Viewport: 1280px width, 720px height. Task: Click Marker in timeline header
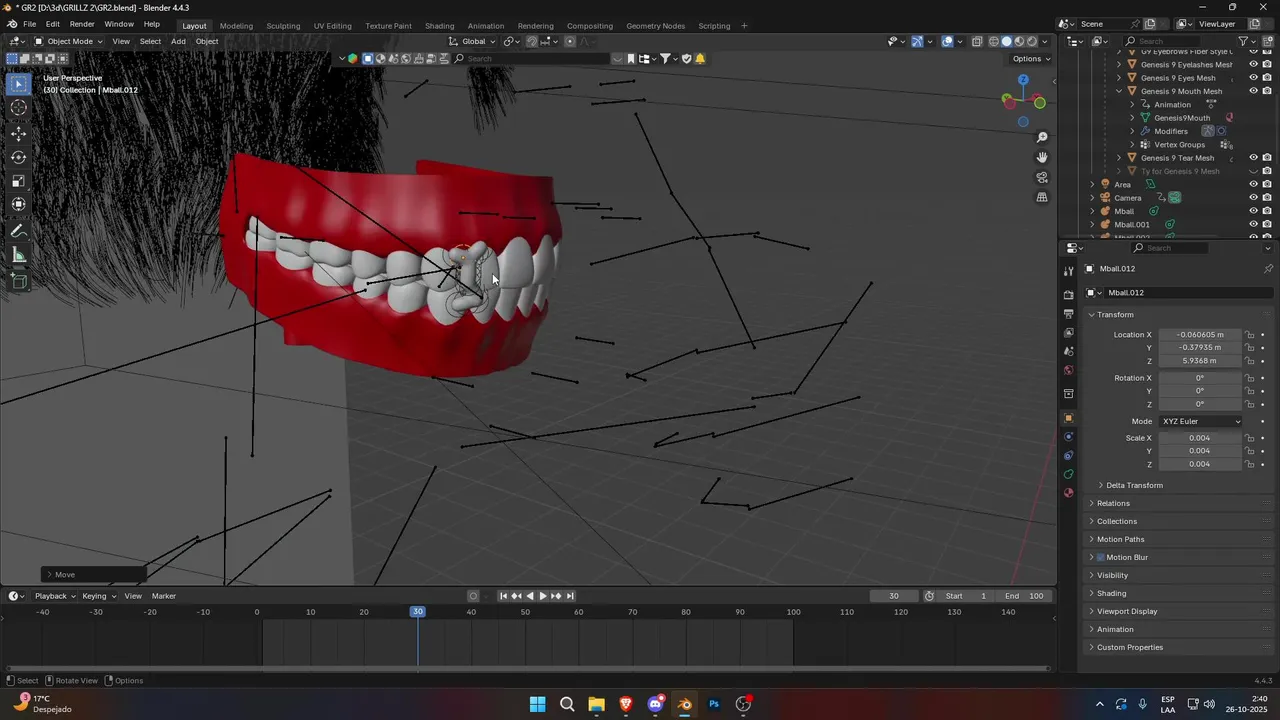(164, 596)
